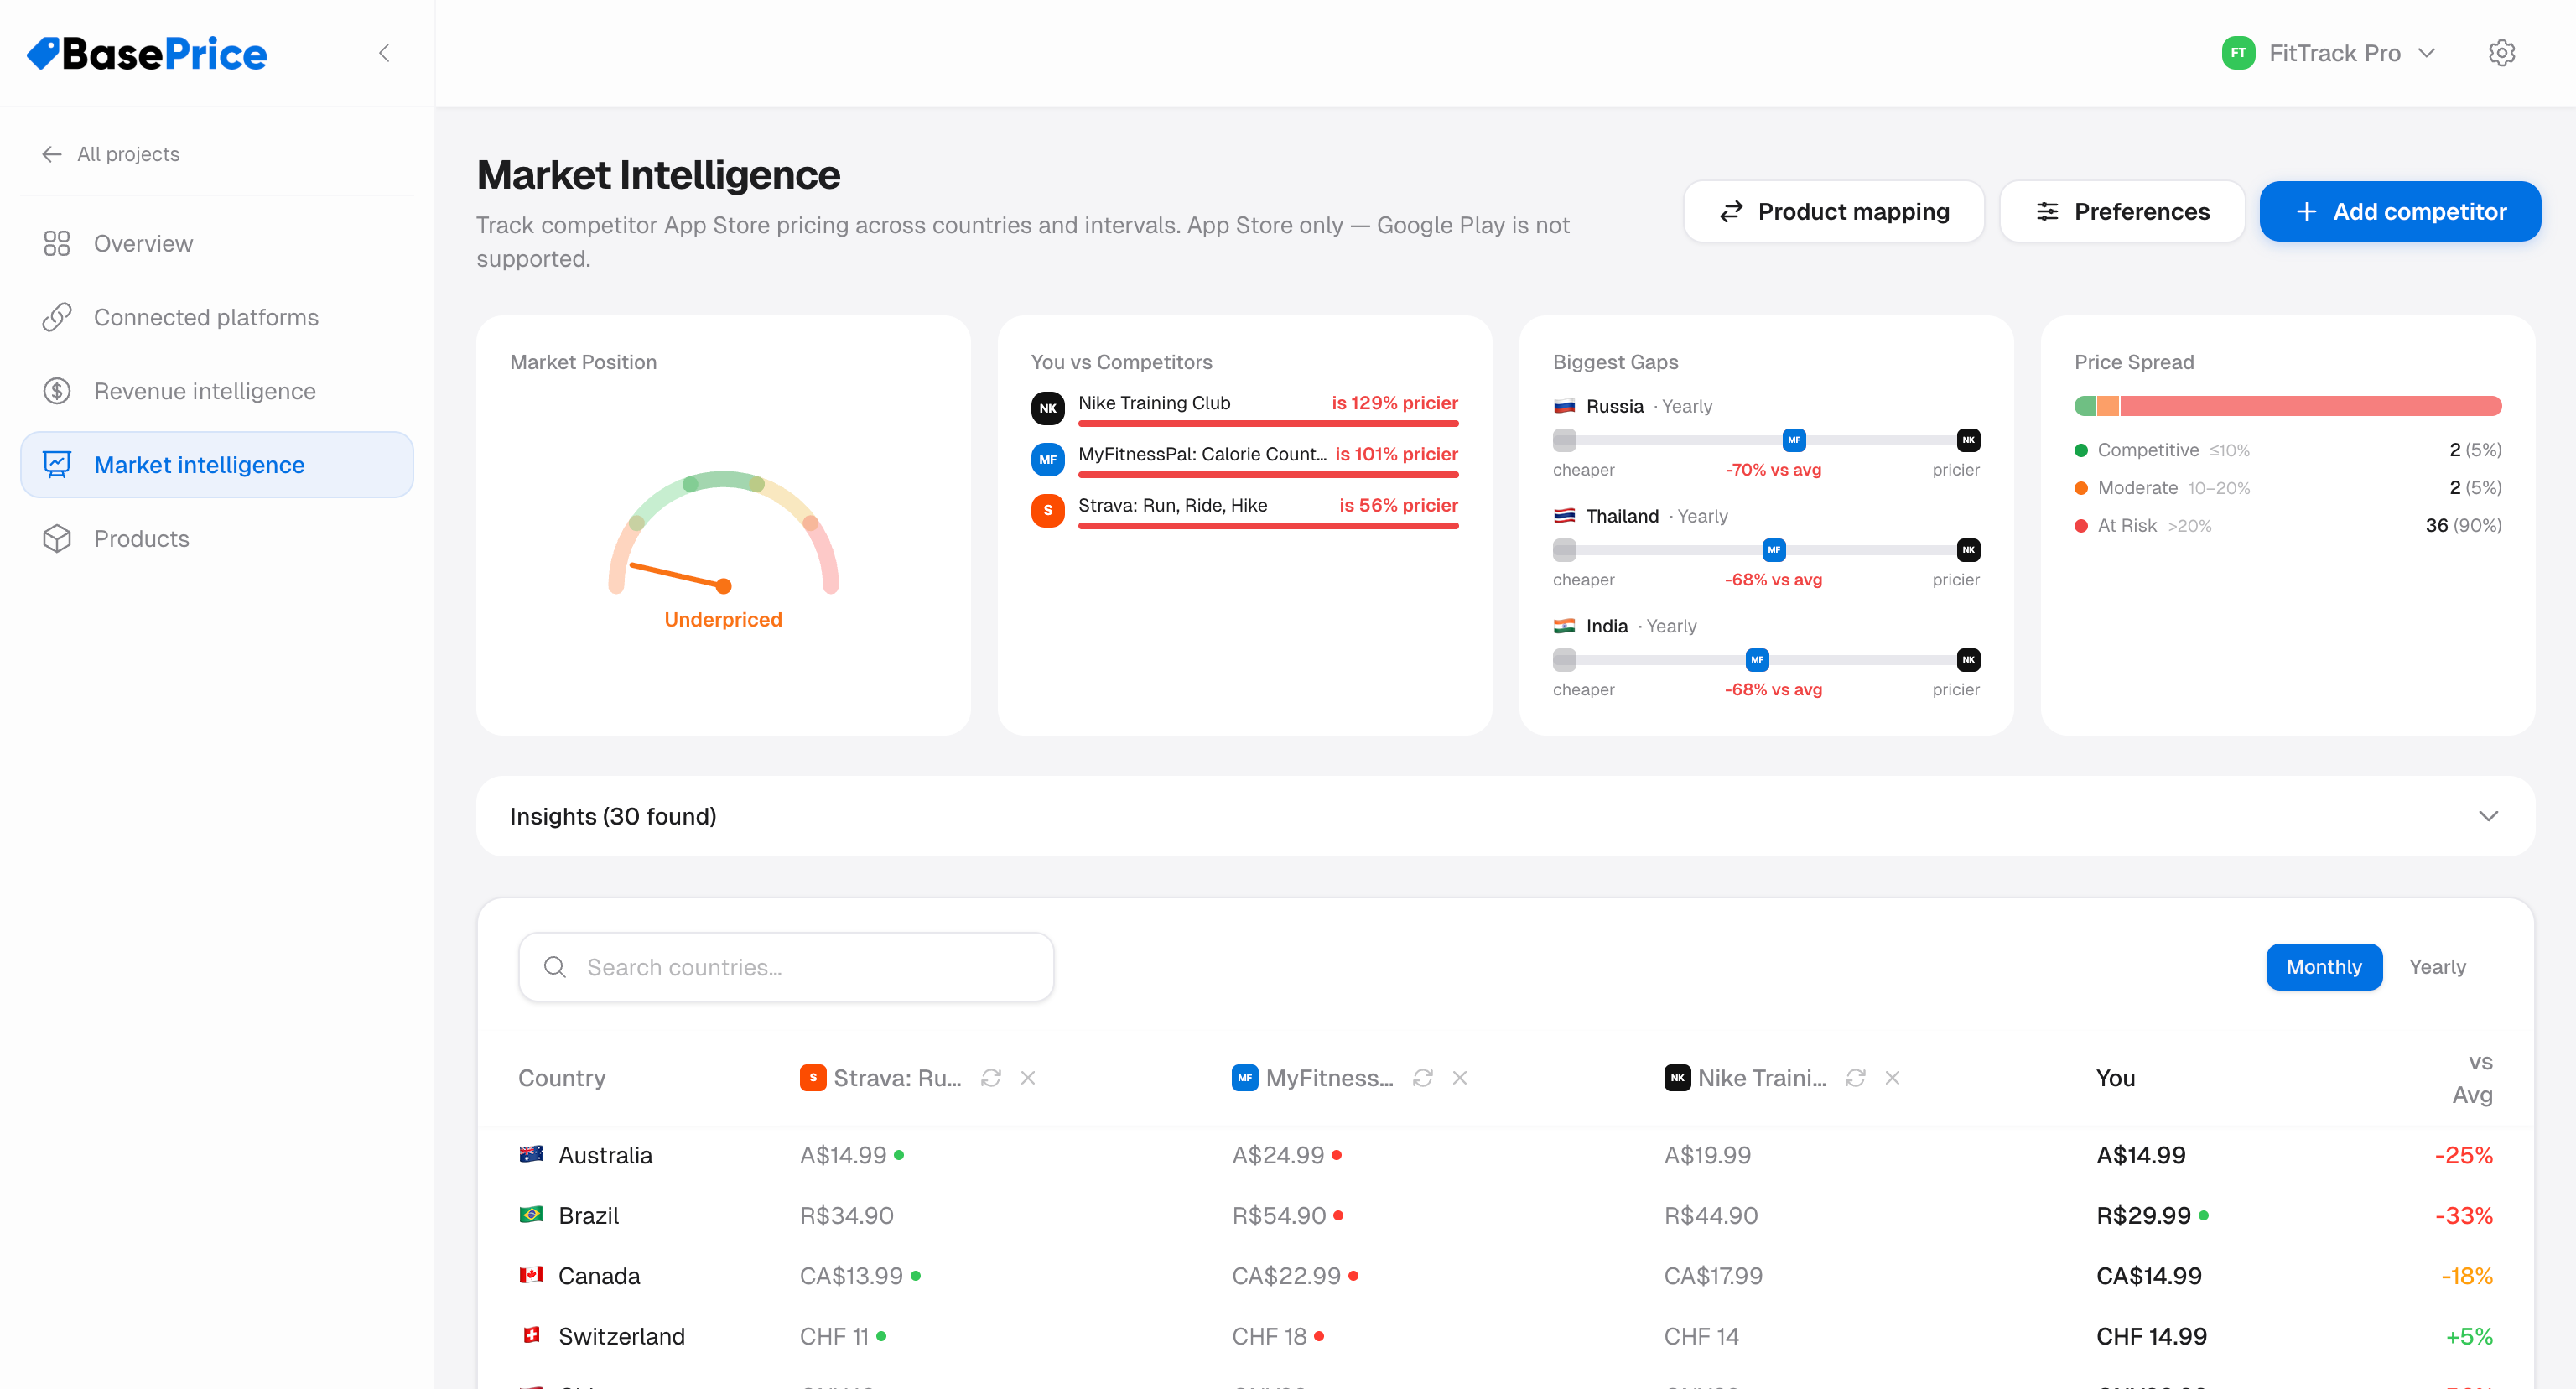Click the Canada row country name

point(599,1276)
